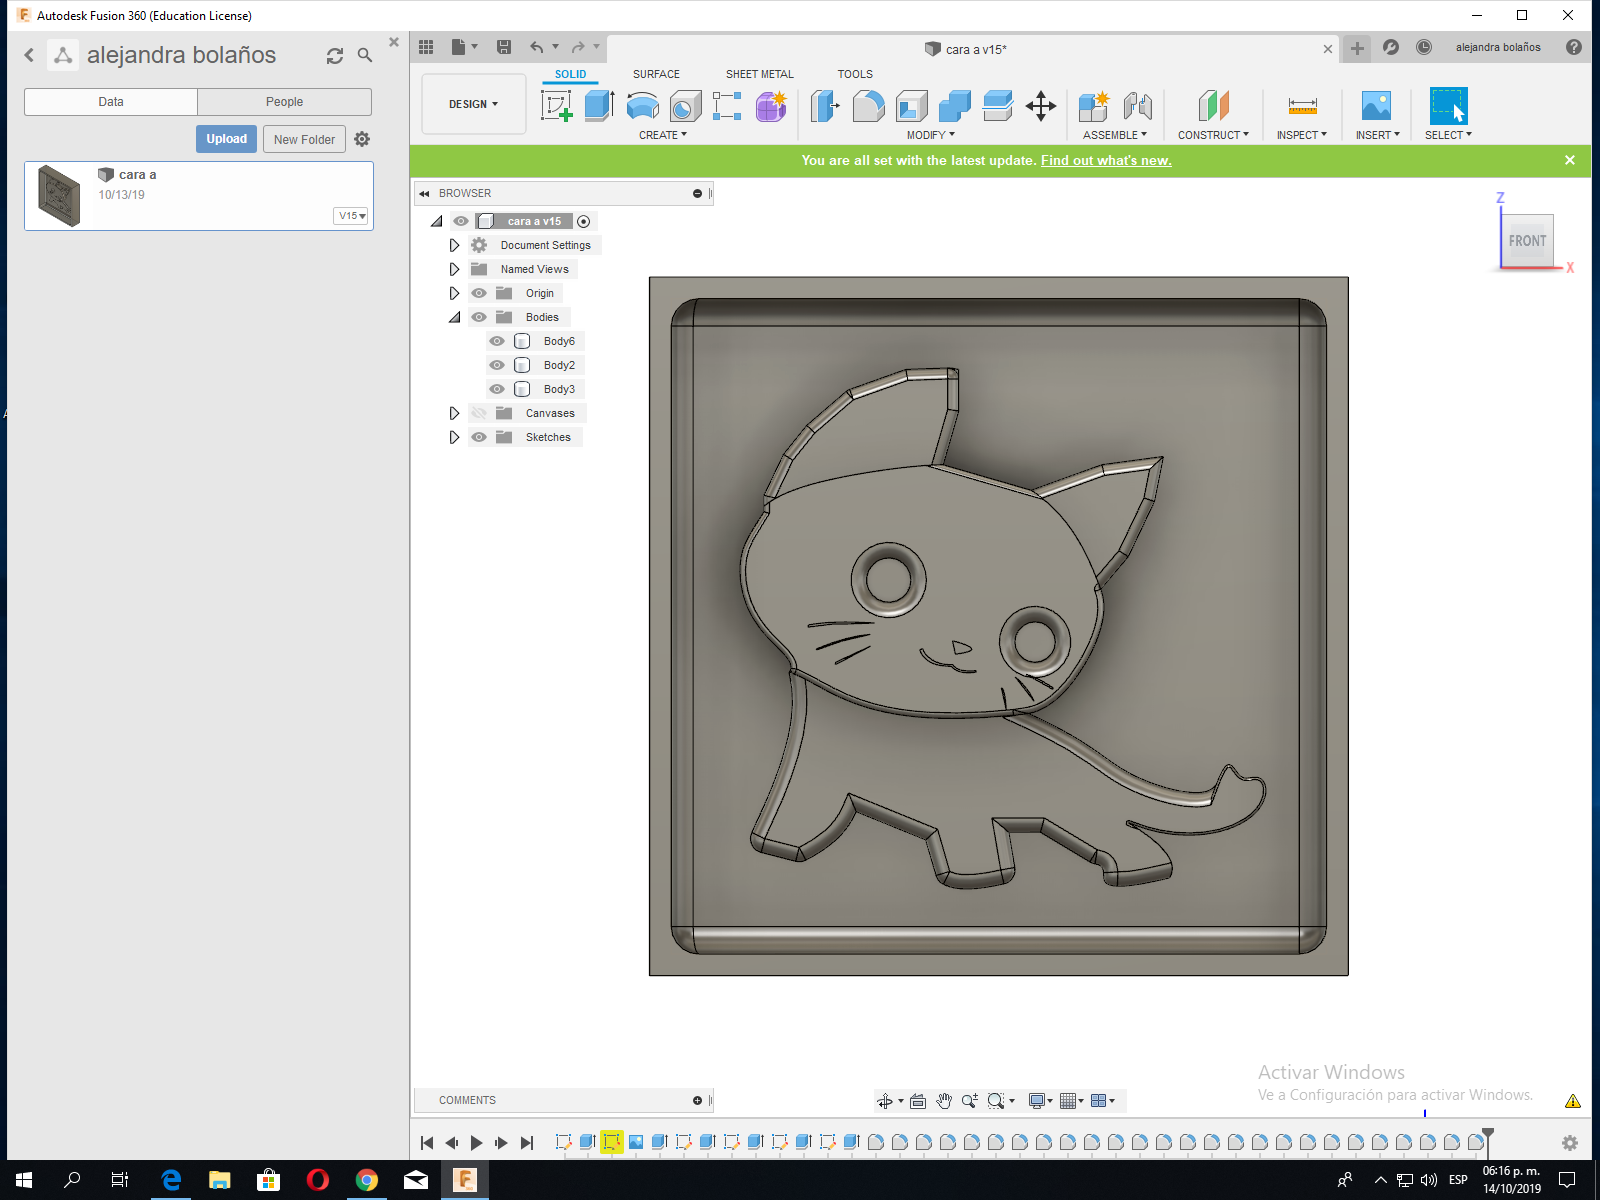Switch to the SOLID tab
The image size is (1600, 1200).
571,74
